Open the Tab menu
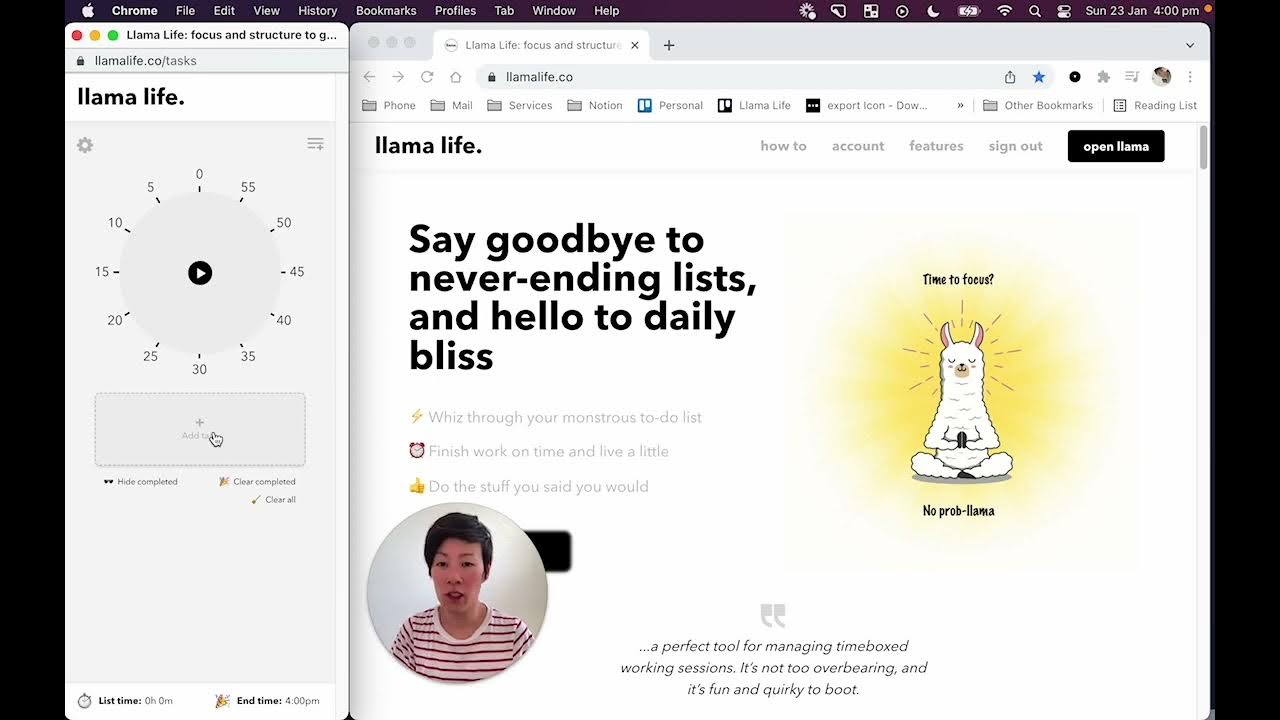Image resolution: width=1280 pixels, height=720 pixels. (504, 10)
